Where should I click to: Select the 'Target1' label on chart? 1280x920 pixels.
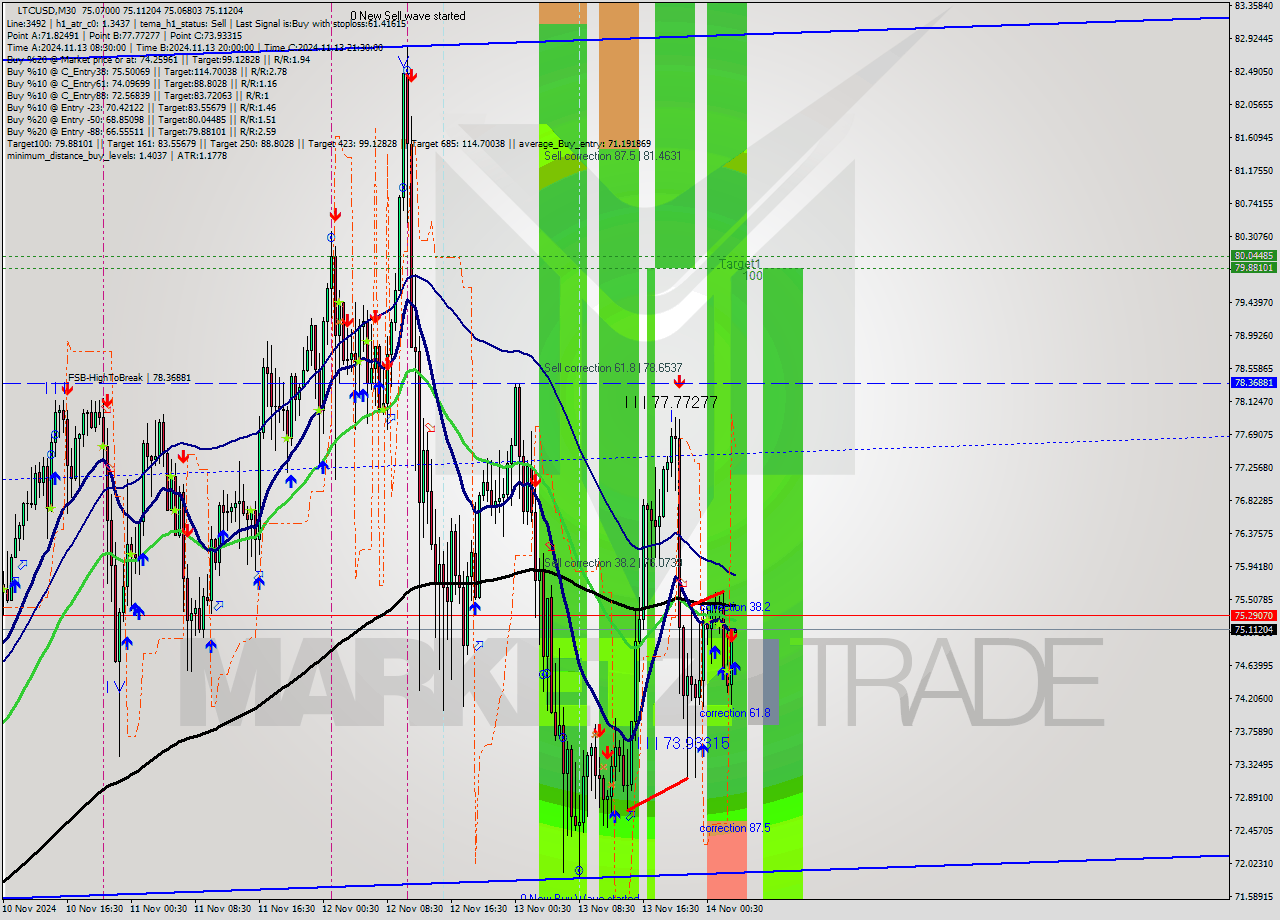coord(740,263)
